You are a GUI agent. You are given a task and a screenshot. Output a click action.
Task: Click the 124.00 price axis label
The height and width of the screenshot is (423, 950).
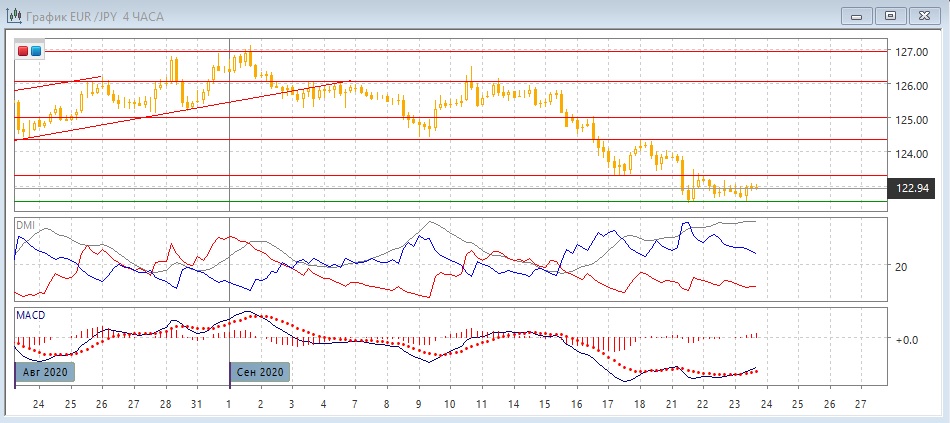(x=912, y=154)
